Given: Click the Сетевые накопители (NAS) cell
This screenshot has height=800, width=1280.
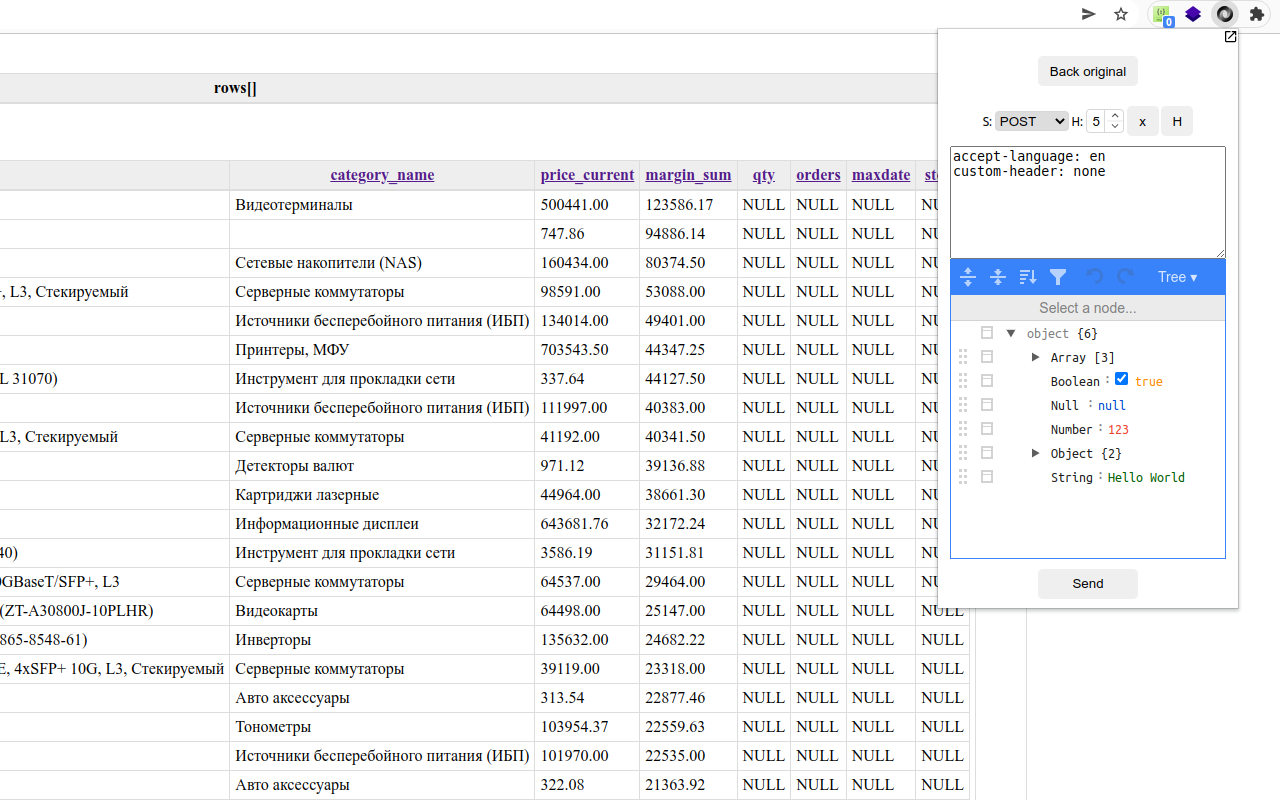Looking at the screenshot, I should tap(382, 262).
